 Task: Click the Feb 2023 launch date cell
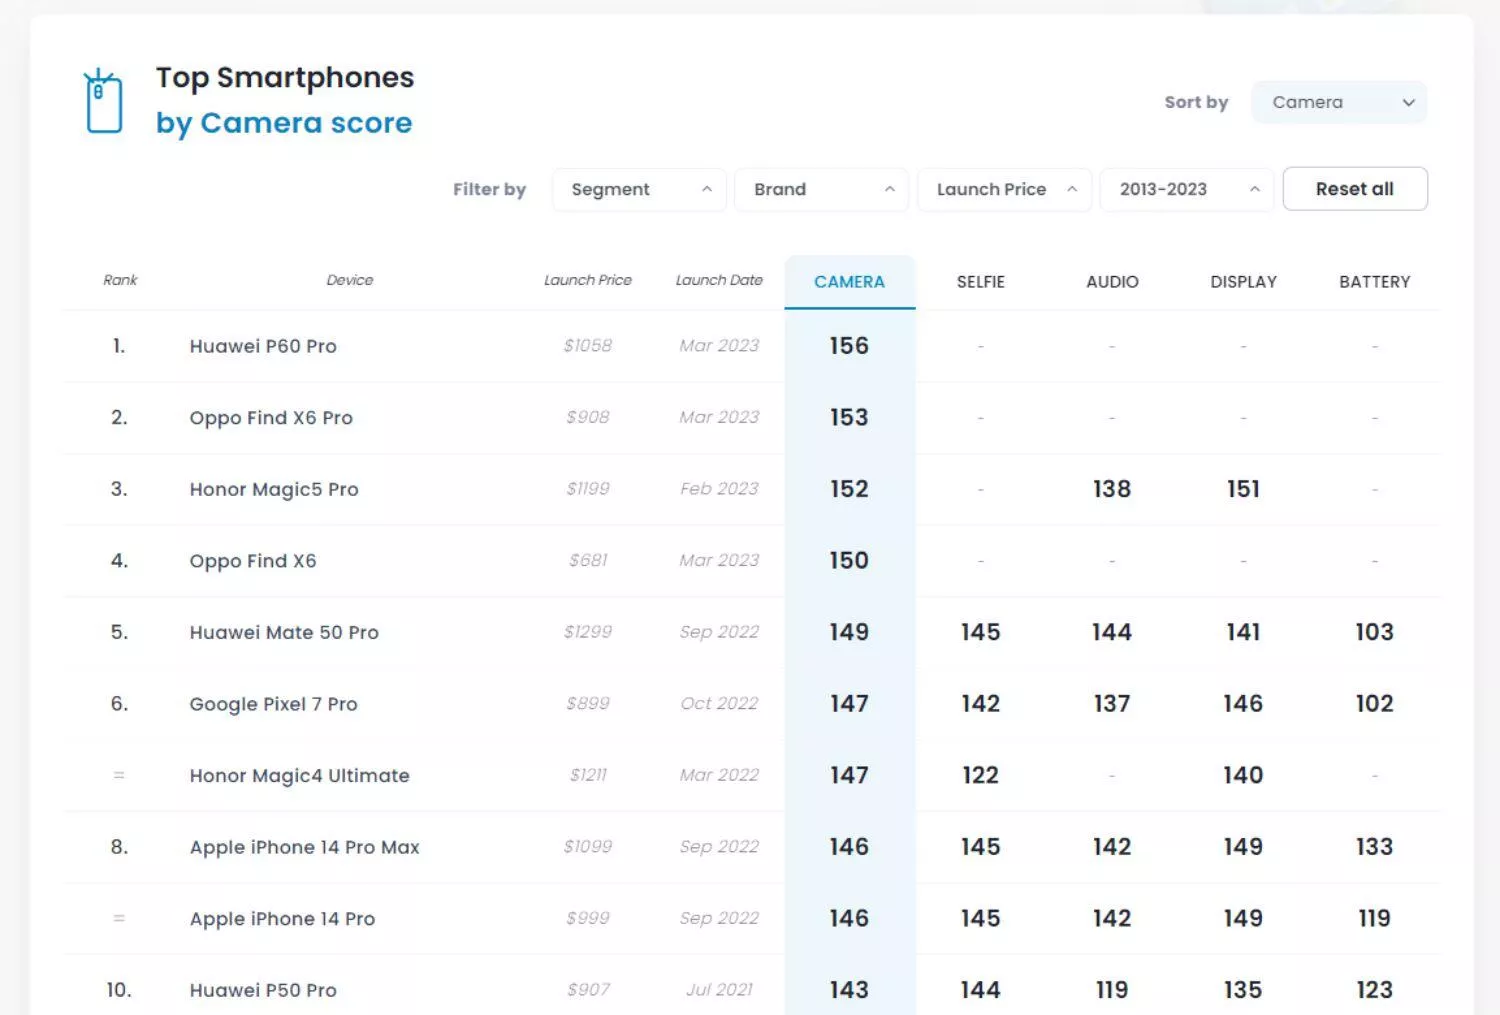[x=719, y=489]
